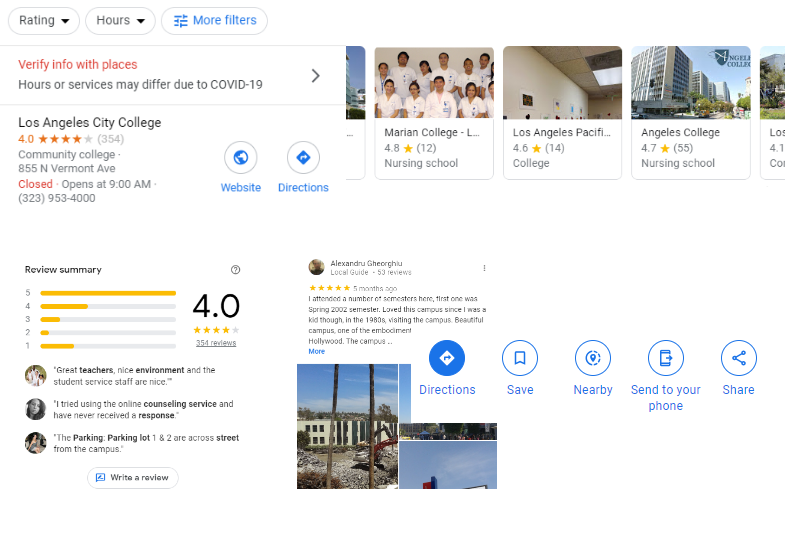
Task: Open the Rating filter dropdown
Action: (x=44, y=21)
